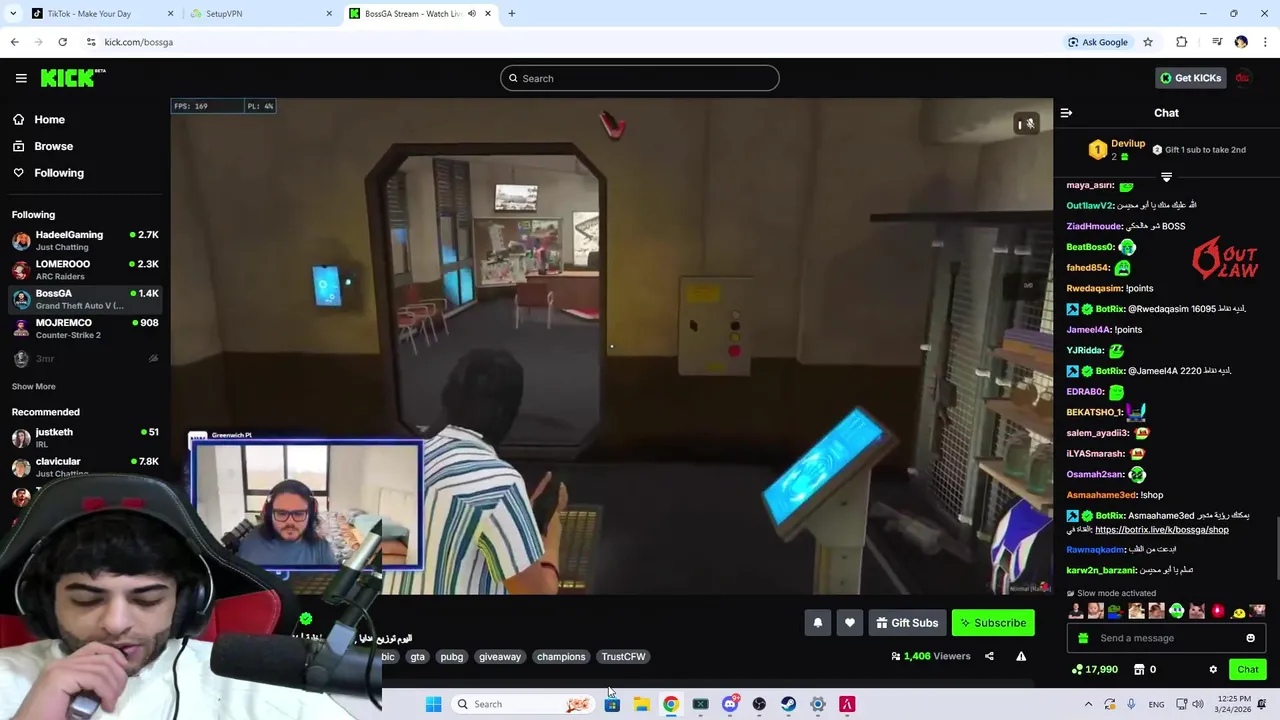
Task: Open the Chrome extensions puzzle icon
Action: click(x=1182, y=42)
